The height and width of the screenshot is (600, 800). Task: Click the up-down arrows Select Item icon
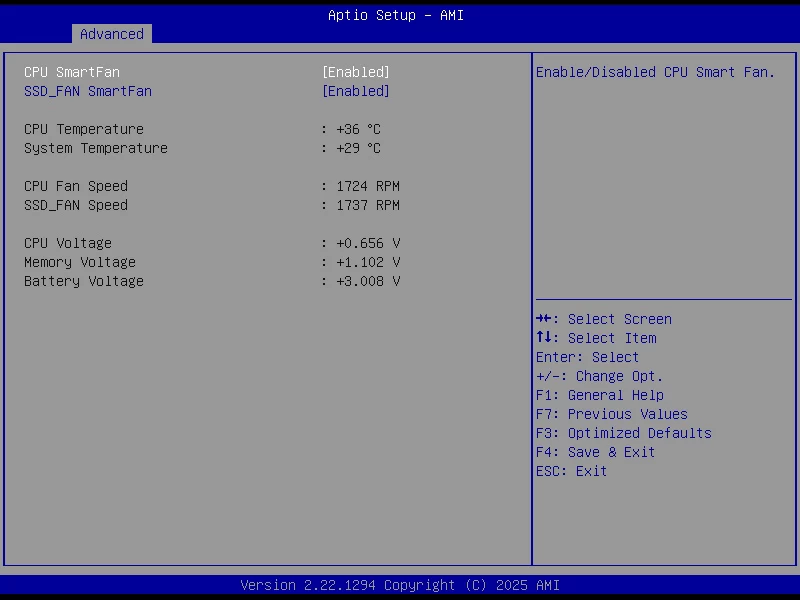pos(544,338)
